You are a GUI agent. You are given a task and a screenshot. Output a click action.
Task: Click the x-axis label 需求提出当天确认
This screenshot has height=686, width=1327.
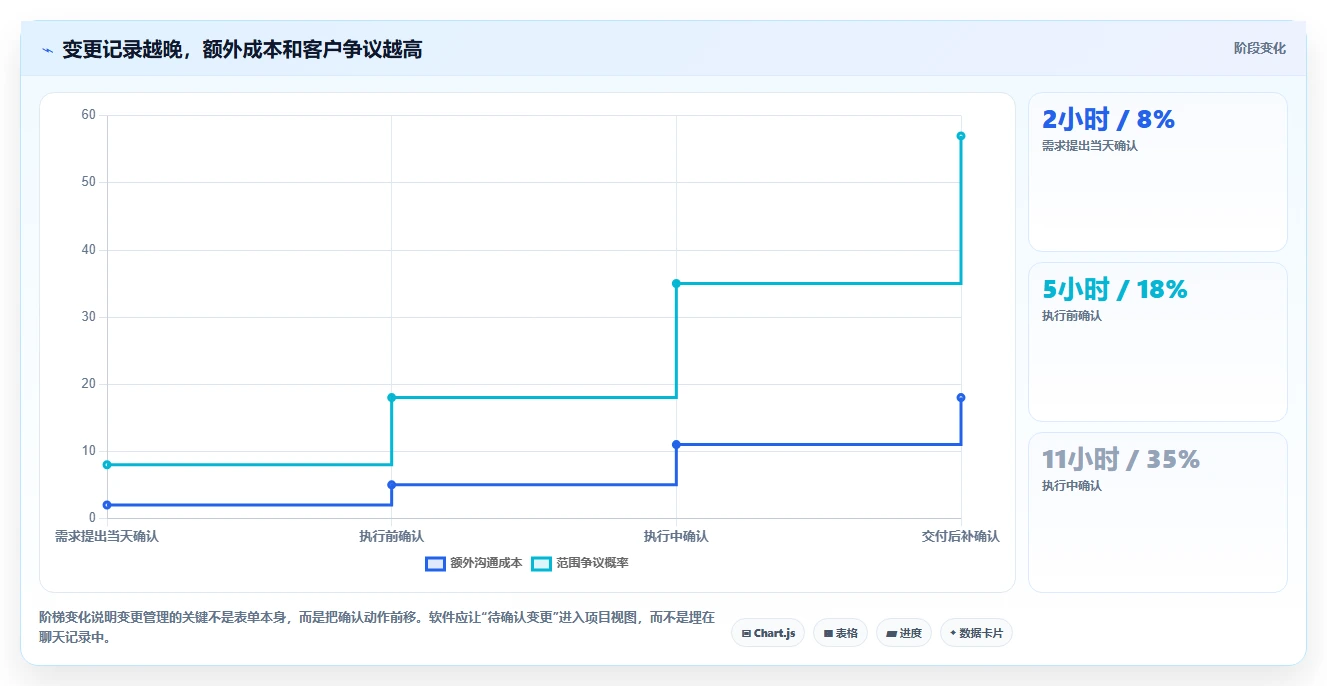[x=107, y=536]
